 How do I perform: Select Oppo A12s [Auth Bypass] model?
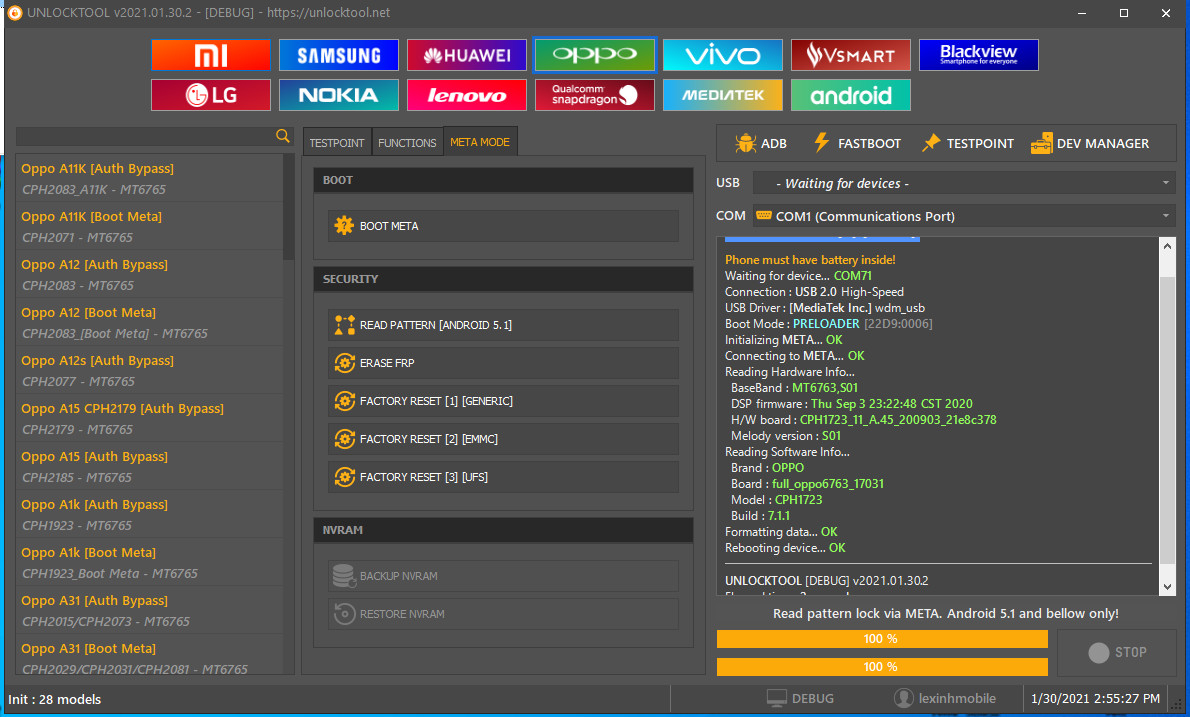pyautogui.click(x=150, y=370)
